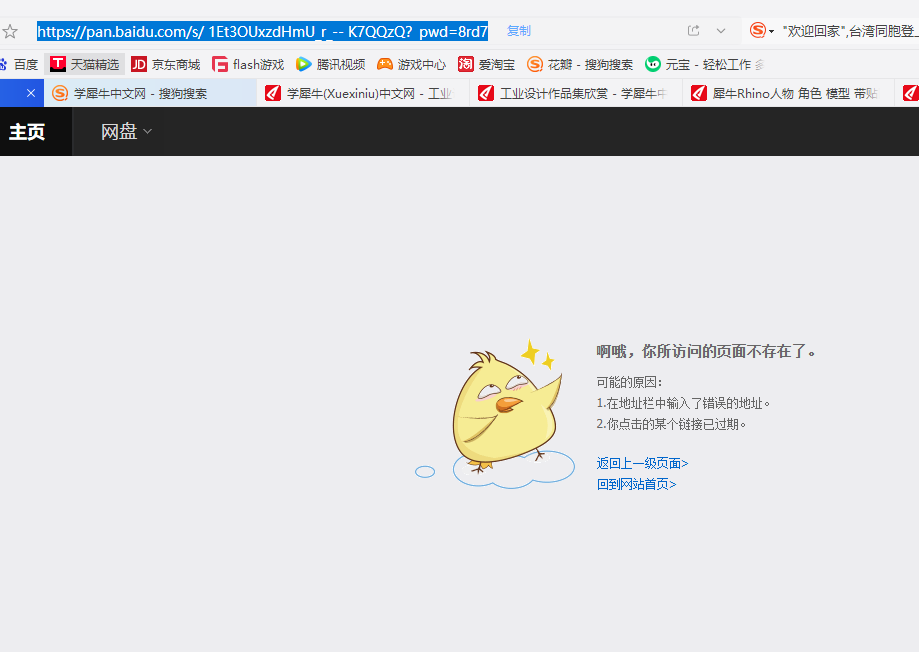Viewport: 919px width, 652px height.
Task: Click the Sogou icon beside 花瓣 bookmark
Action: (x=535, y=64)
